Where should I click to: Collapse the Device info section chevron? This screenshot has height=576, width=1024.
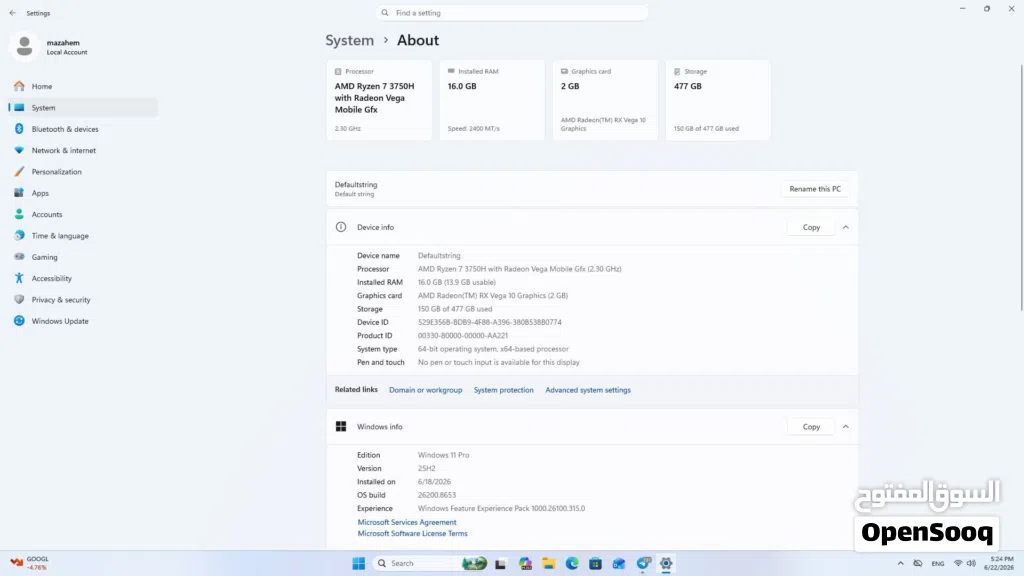coord(846,227)
